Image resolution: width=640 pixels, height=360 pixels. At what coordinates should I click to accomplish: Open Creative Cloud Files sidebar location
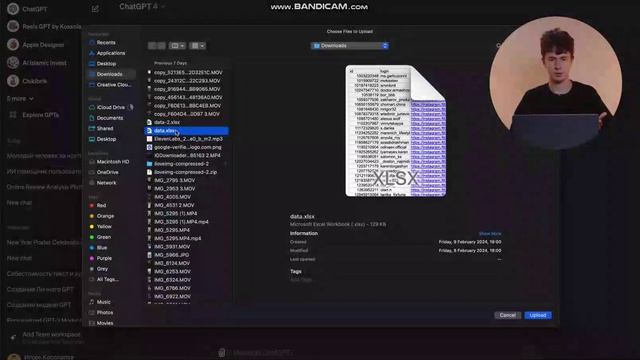[x=114, y=84]
